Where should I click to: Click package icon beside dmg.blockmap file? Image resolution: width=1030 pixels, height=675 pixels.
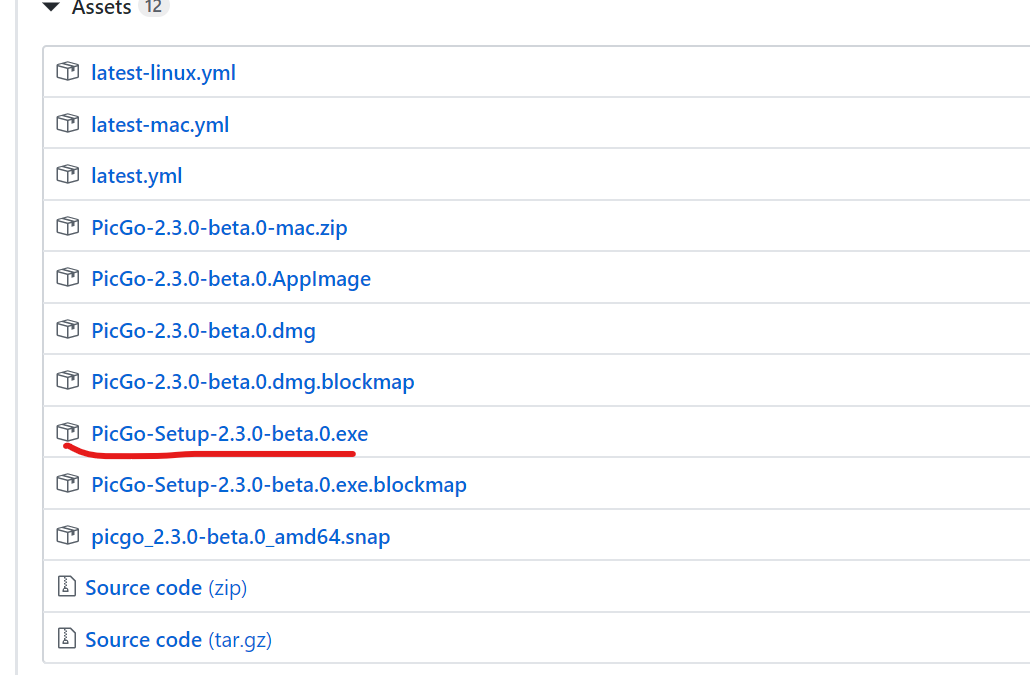(68, 380)
